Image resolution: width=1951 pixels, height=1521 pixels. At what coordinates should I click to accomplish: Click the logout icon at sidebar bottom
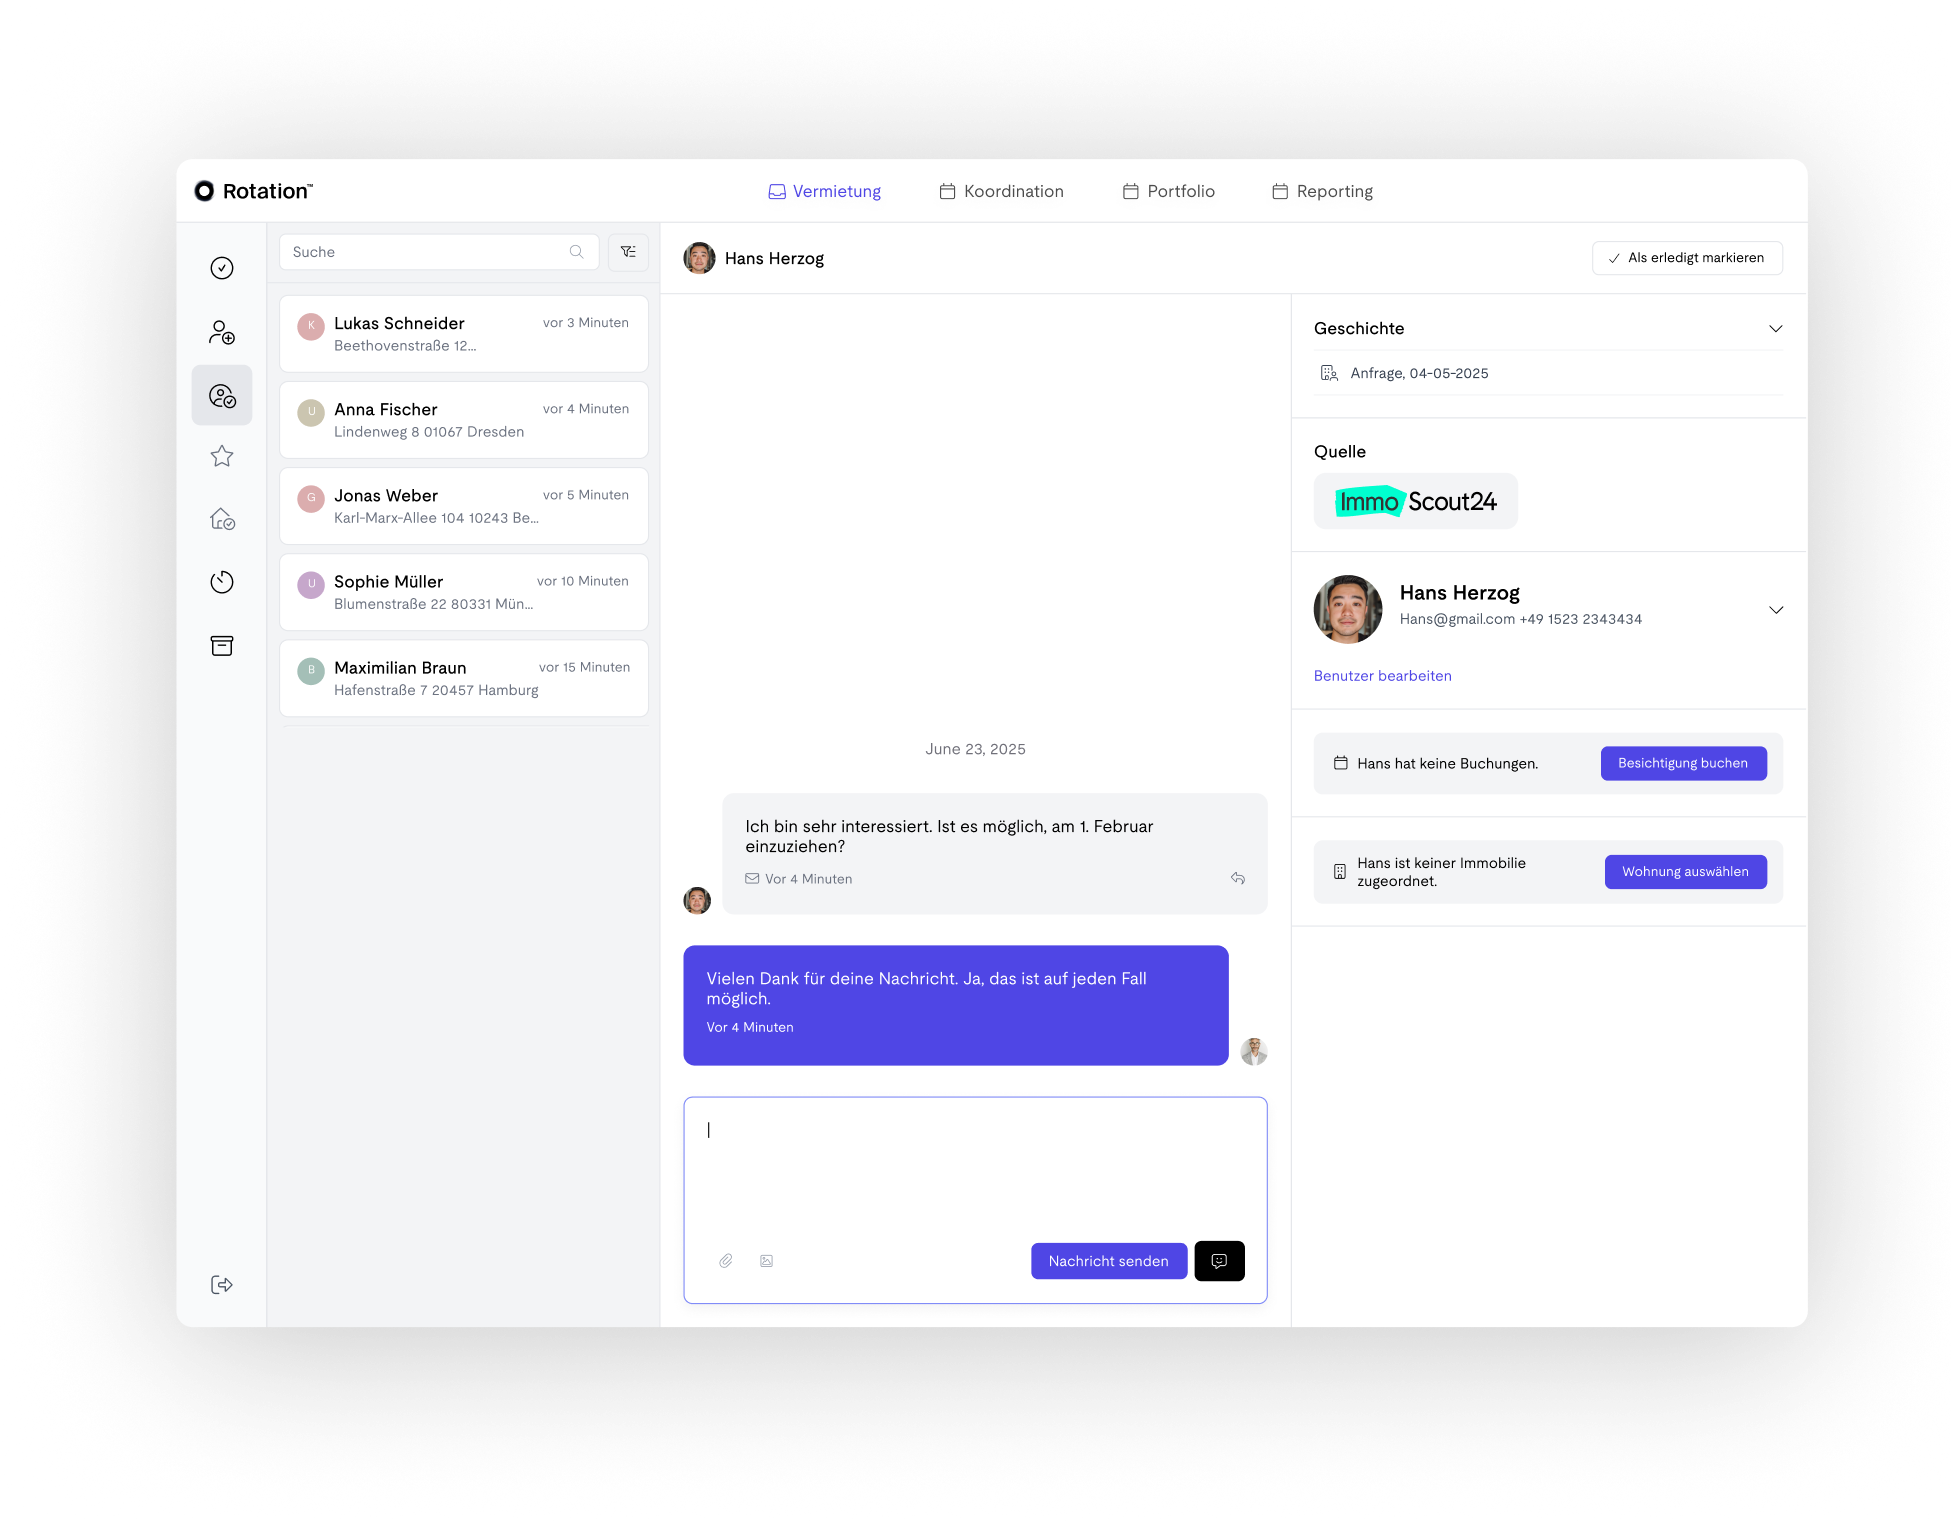(222, 1285)
